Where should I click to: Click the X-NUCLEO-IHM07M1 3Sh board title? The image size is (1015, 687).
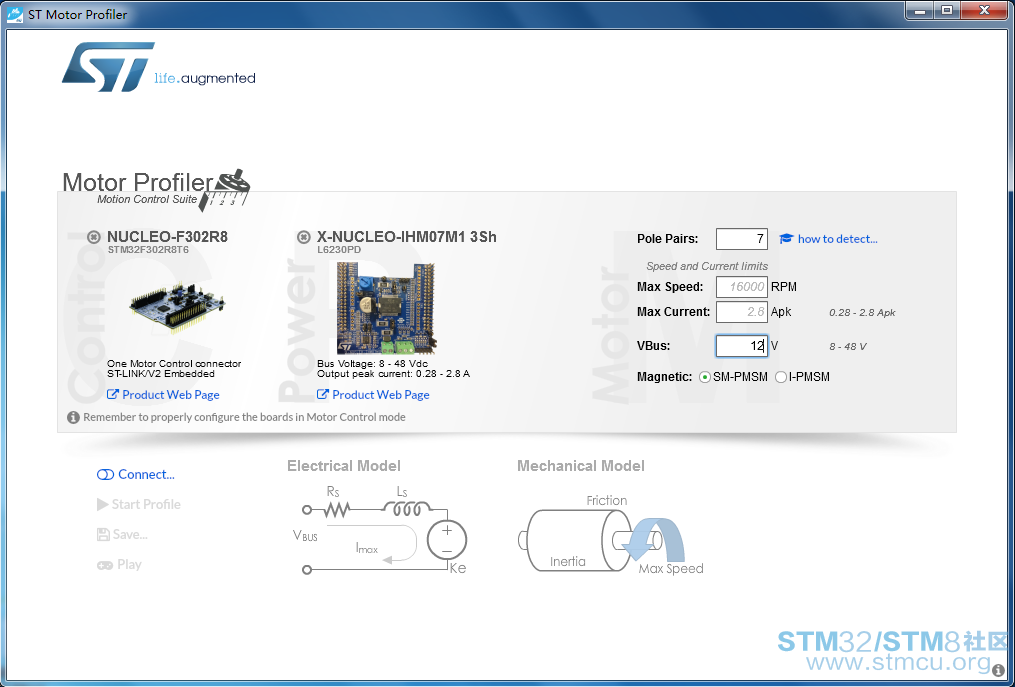pos(407,237)
